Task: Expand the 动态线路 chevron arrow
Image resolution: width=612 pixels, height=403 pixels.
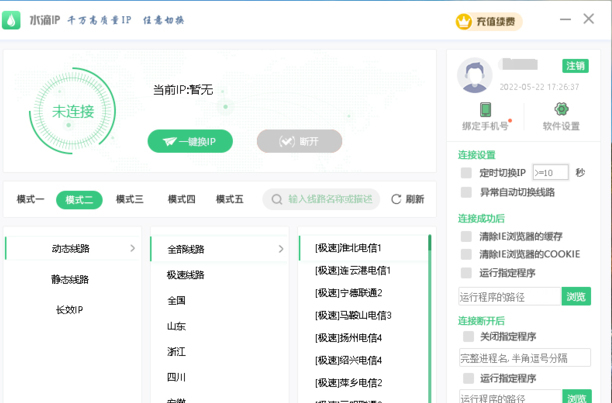Action: click(133, 248)
